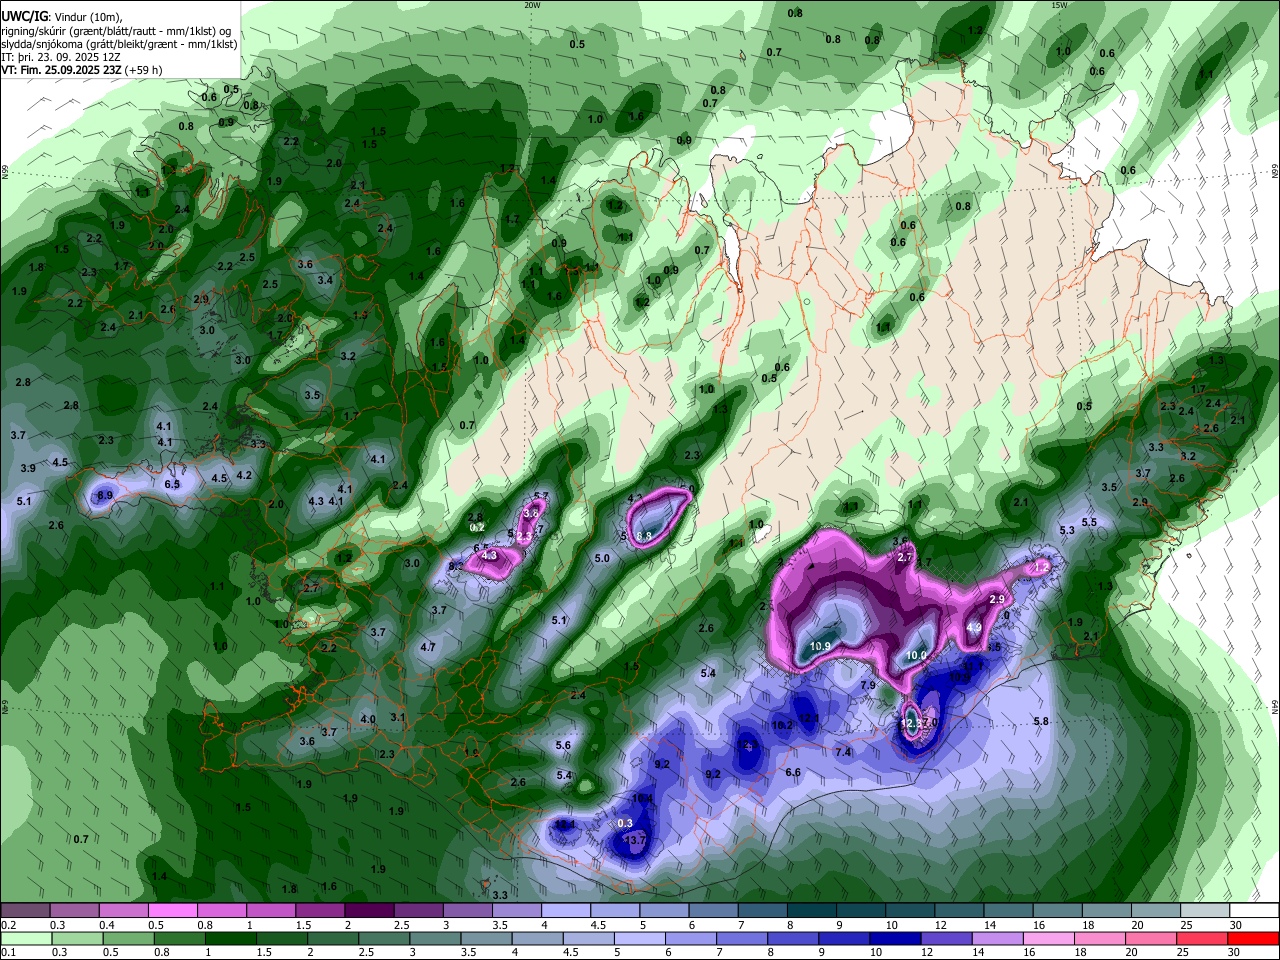1280x960 pixels.
Task: Click the '4.7' precipitation value
Action: coord(428,648)
